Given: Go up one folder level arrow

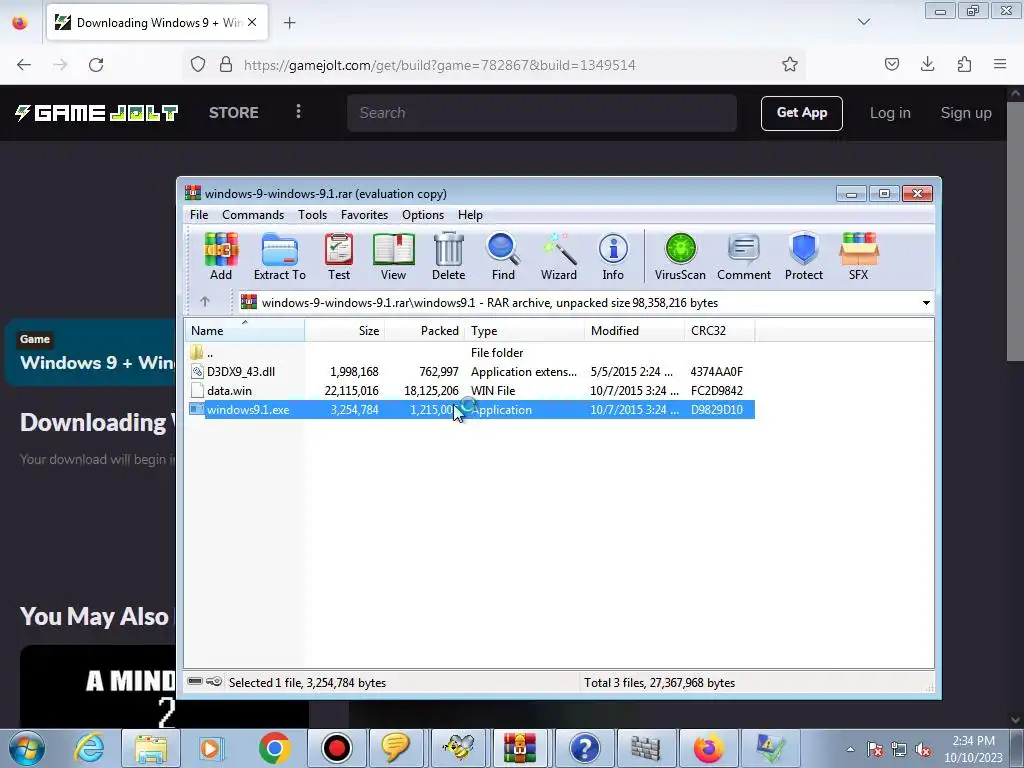Looking at the screenshot, I should (x=204, y=302).
